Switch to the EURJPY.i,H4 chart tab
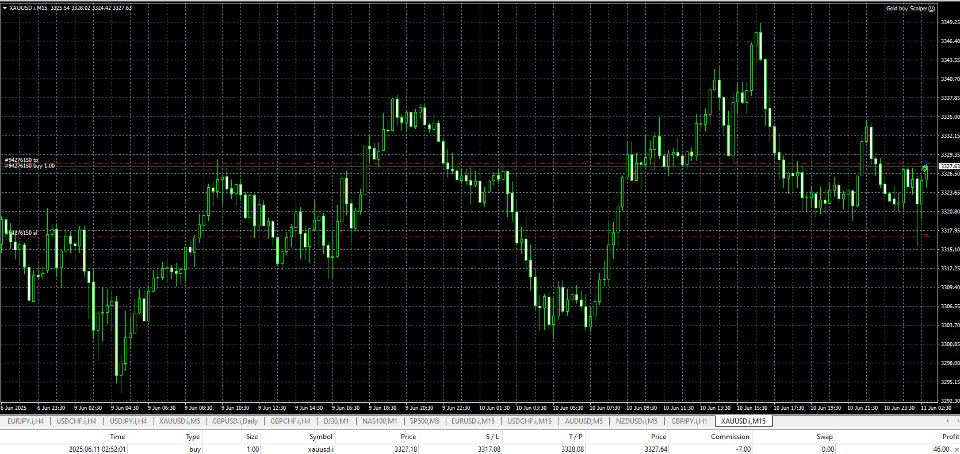 pos(25,422)
